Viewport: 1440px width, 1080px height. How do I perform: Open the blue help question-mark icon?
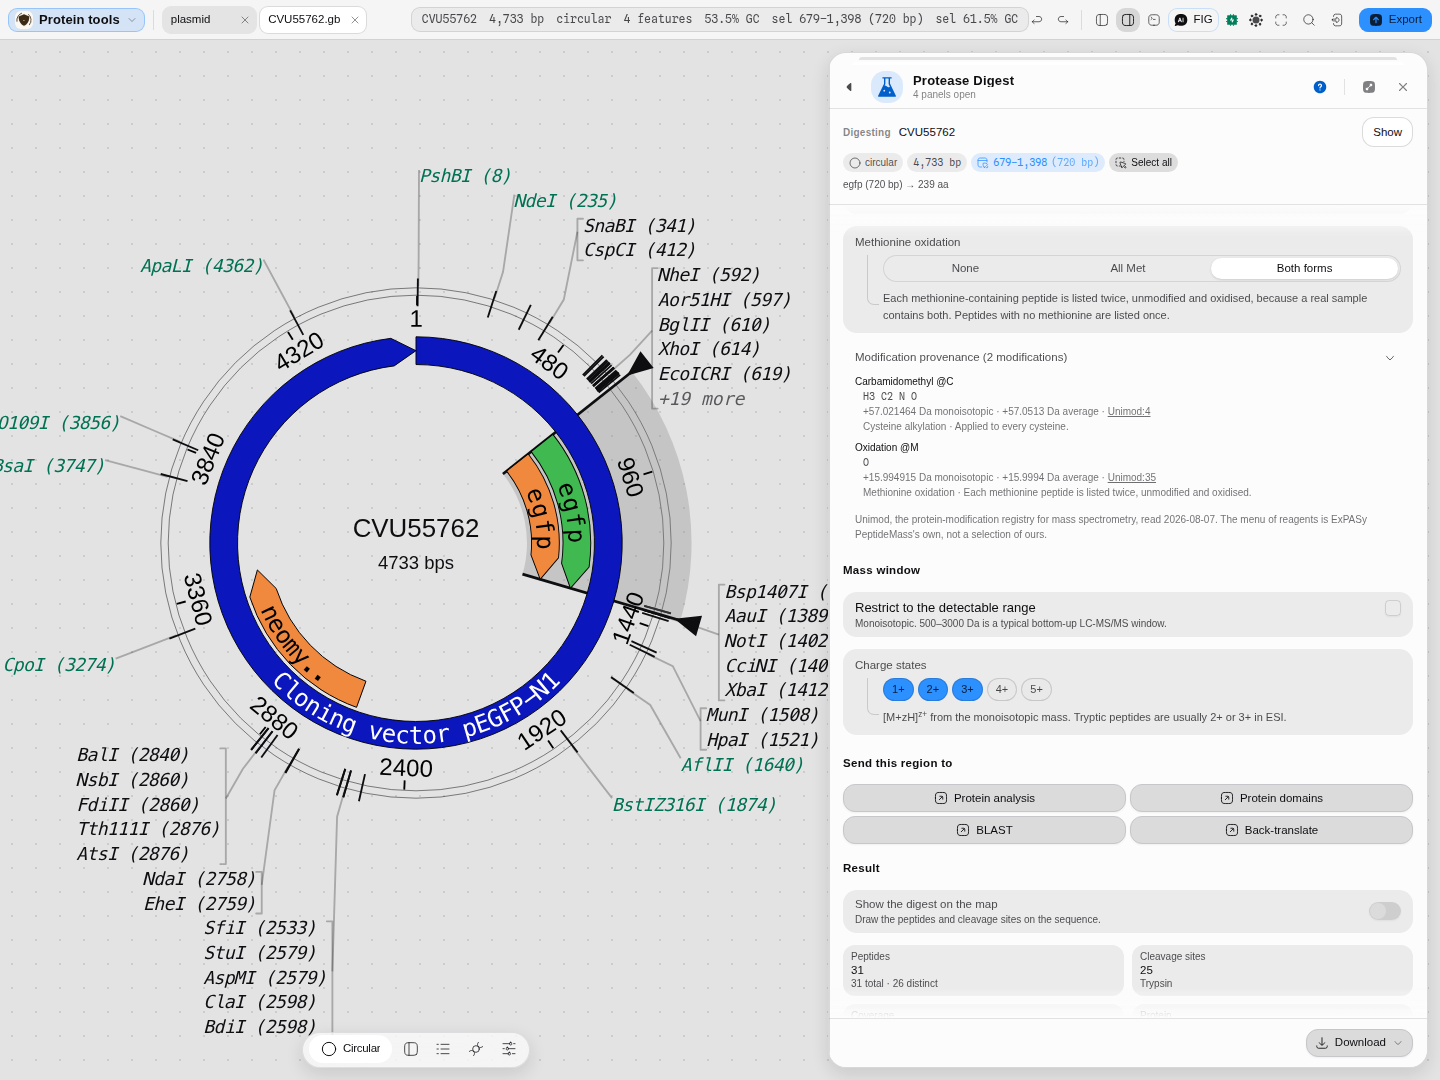[1320, 87]
